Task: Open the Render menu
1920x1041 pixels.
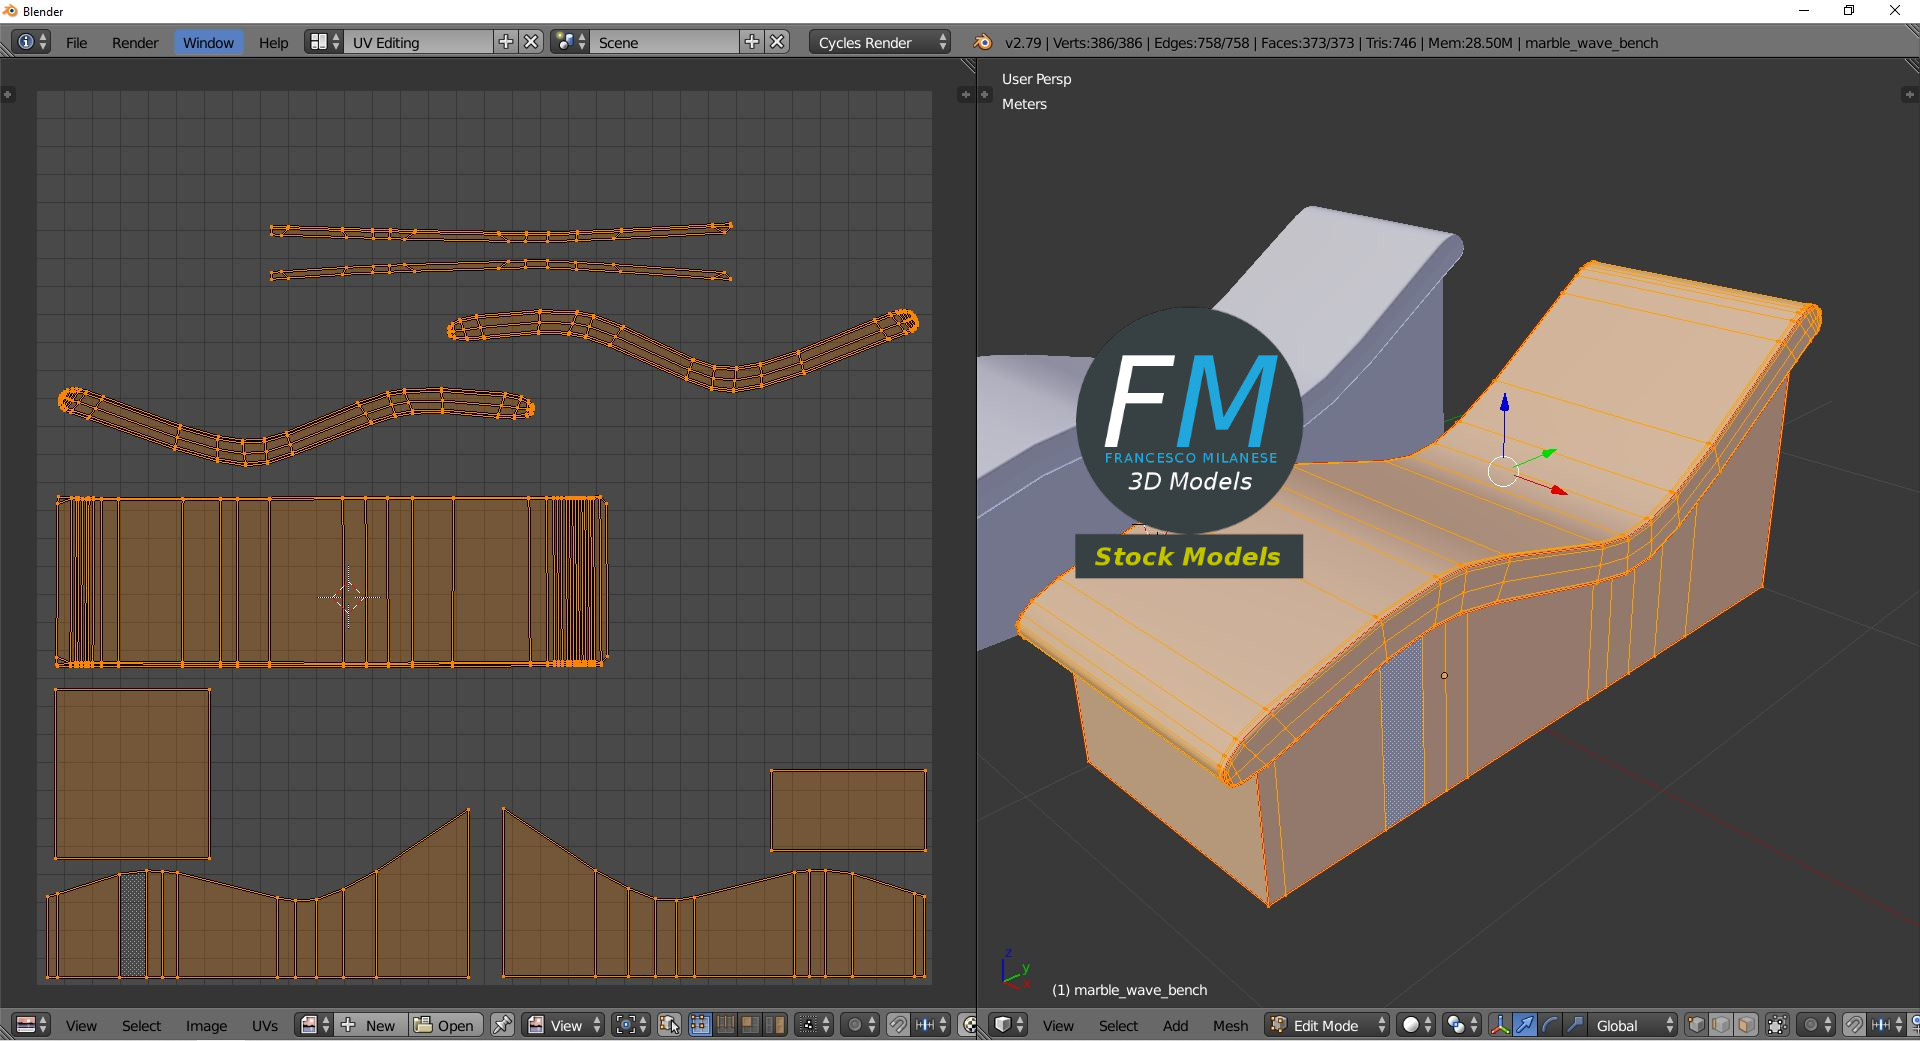Action: coord(135,42)
